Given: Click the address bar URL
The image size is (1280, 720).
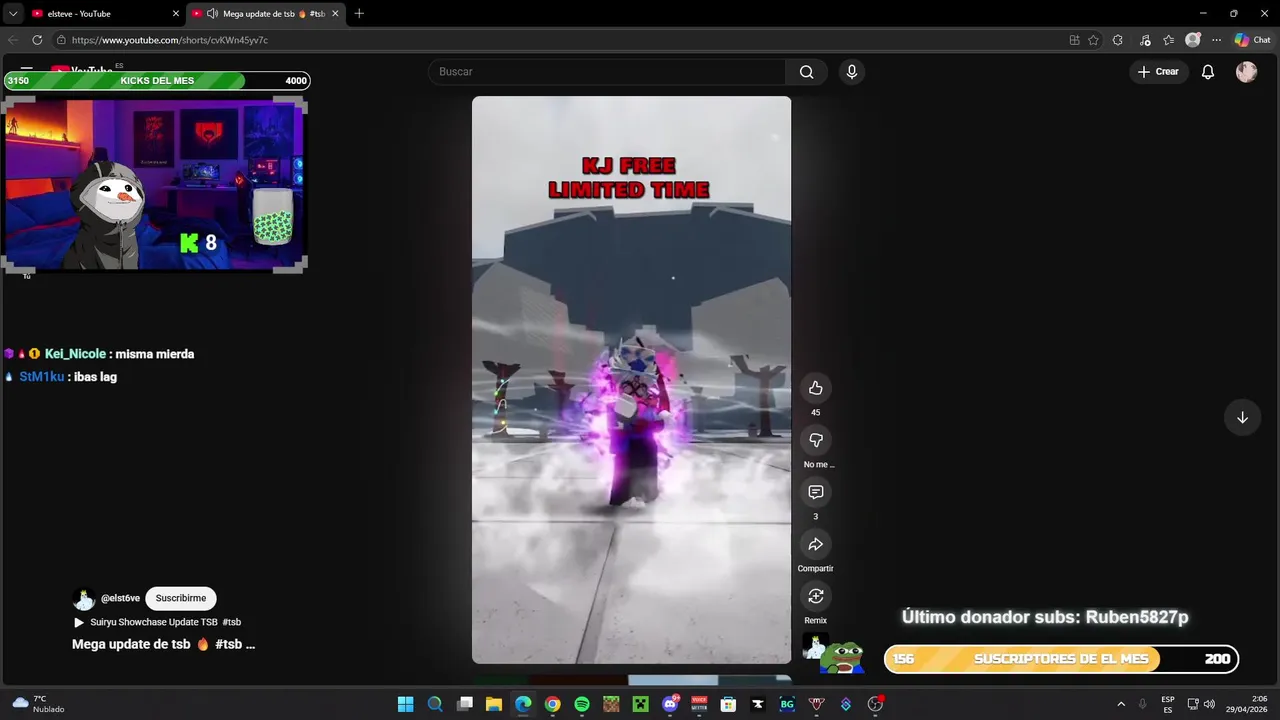Looking at the screenshot, I should [170, 40].
